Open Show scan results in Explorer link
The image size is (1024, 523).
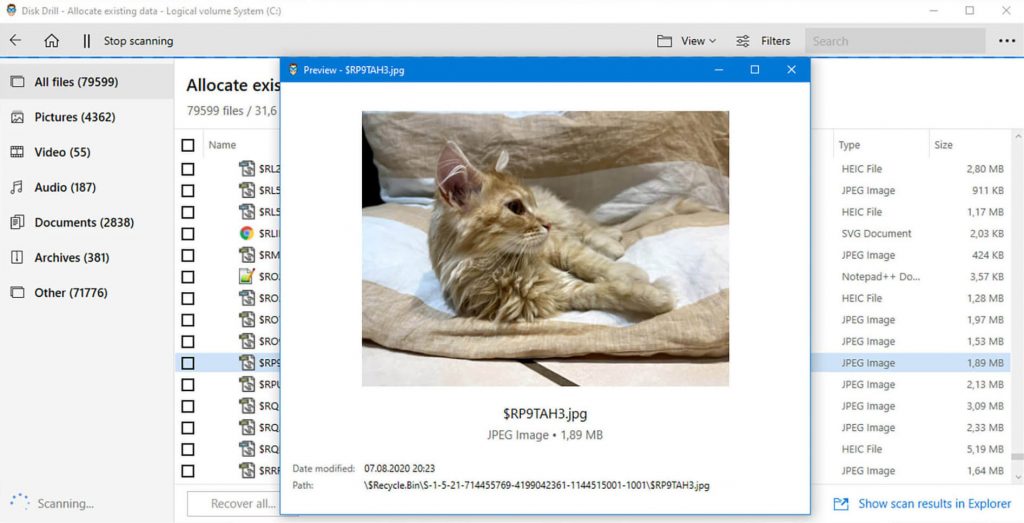(x=934, y=504)
